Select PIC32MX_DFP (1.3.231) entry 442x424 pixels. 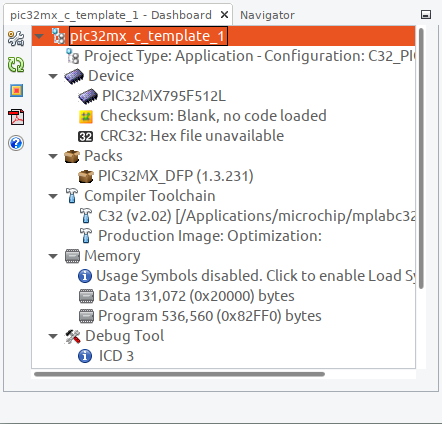[176, 176]
